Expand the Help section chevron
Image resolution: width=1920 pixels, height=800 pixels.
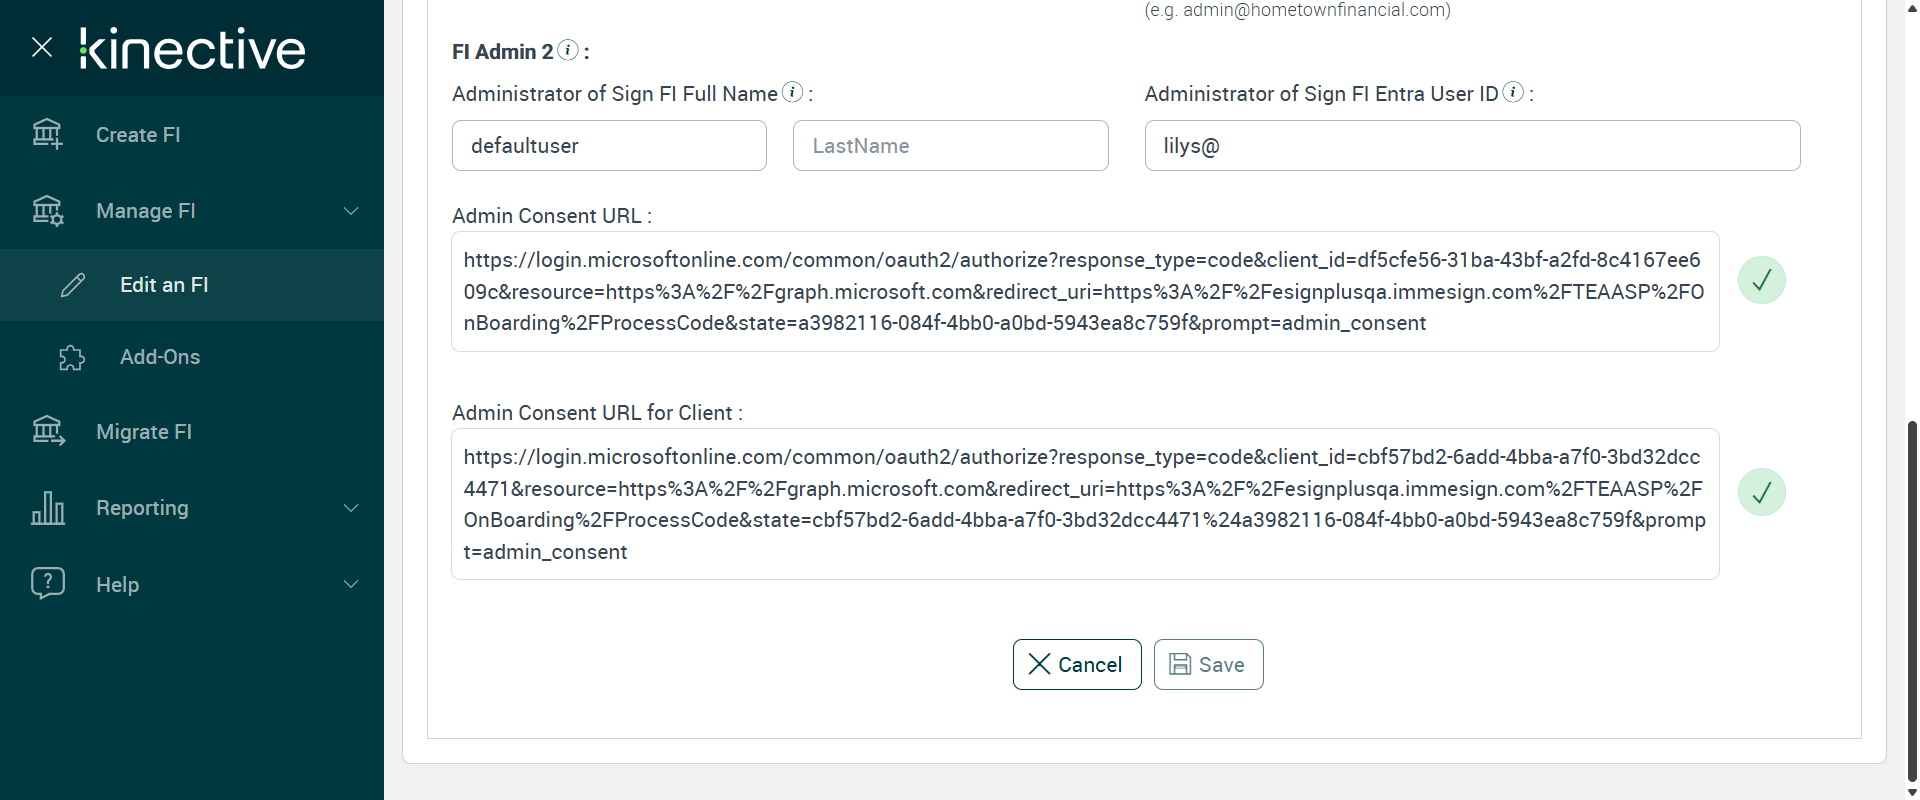351,584
